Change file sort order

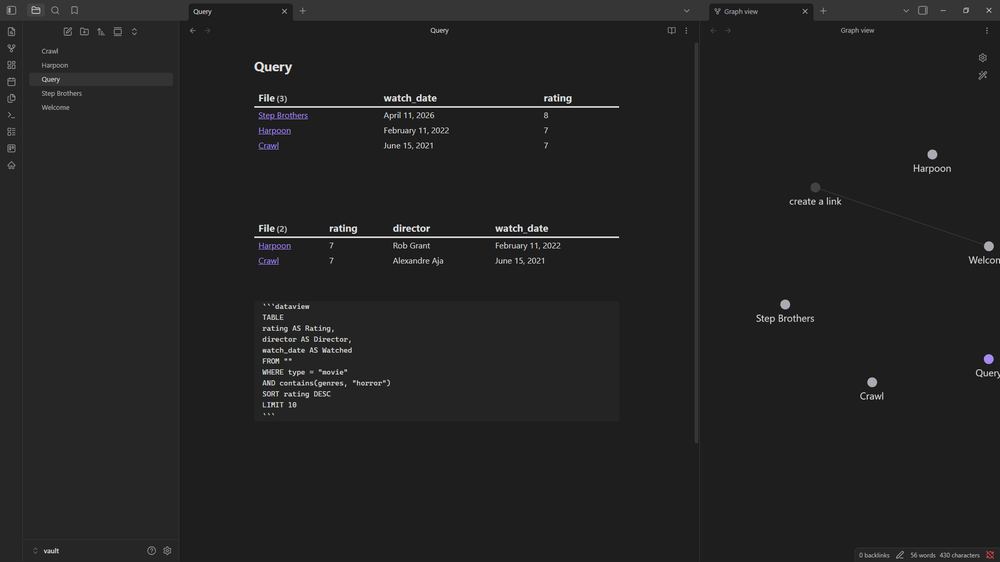click(x=101, y=31)
